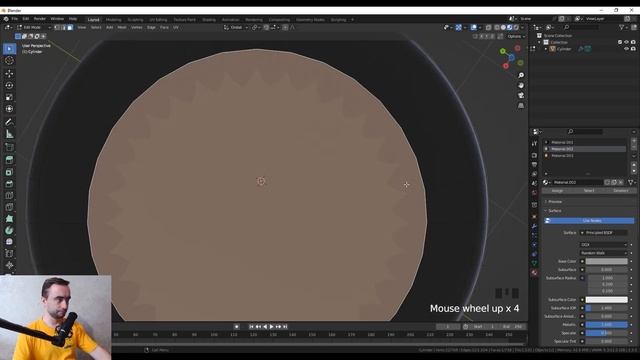Open the GGX distribution dropdown
This screenshot has width=640, height=360.
(x=604, y=244)
